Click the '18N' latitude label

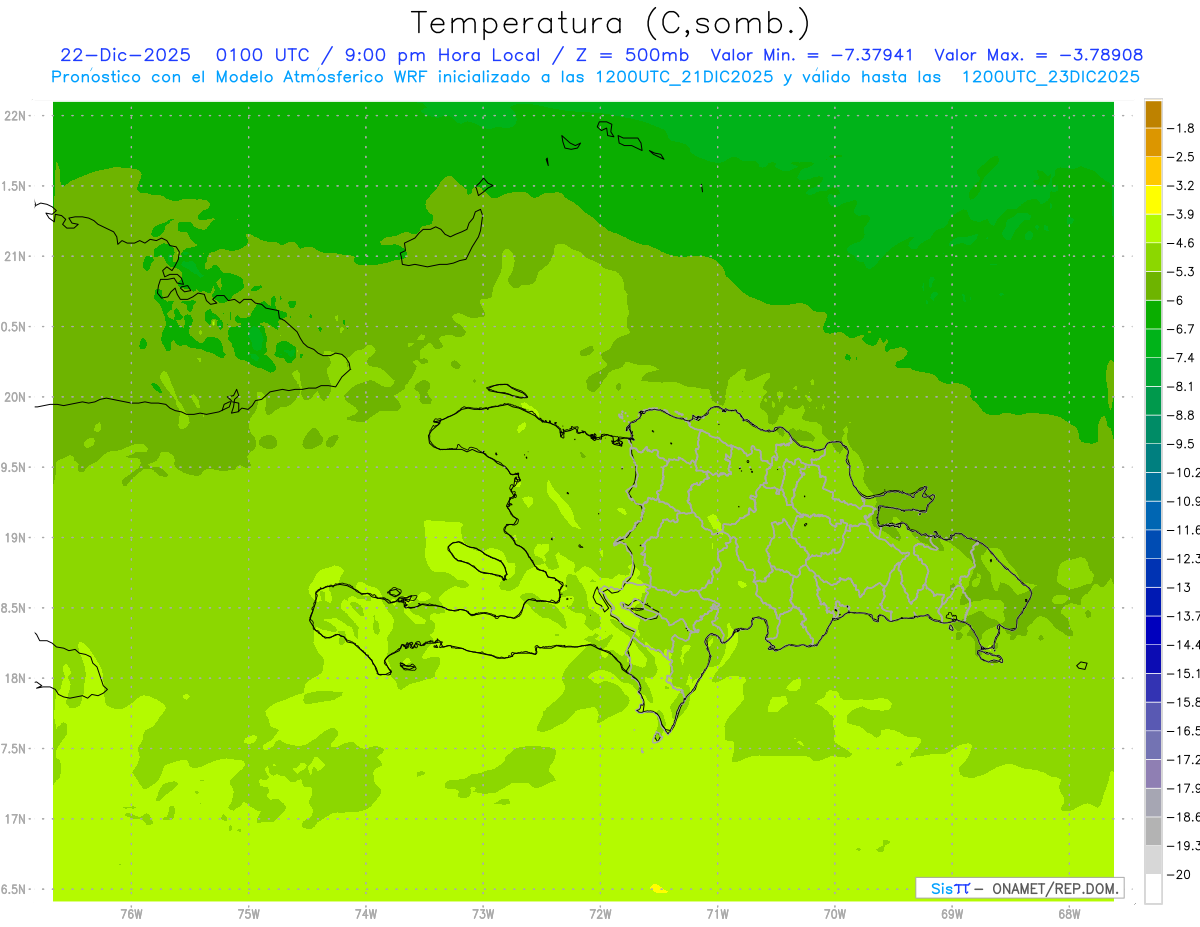pyautogui.click(x=16, y=678)
